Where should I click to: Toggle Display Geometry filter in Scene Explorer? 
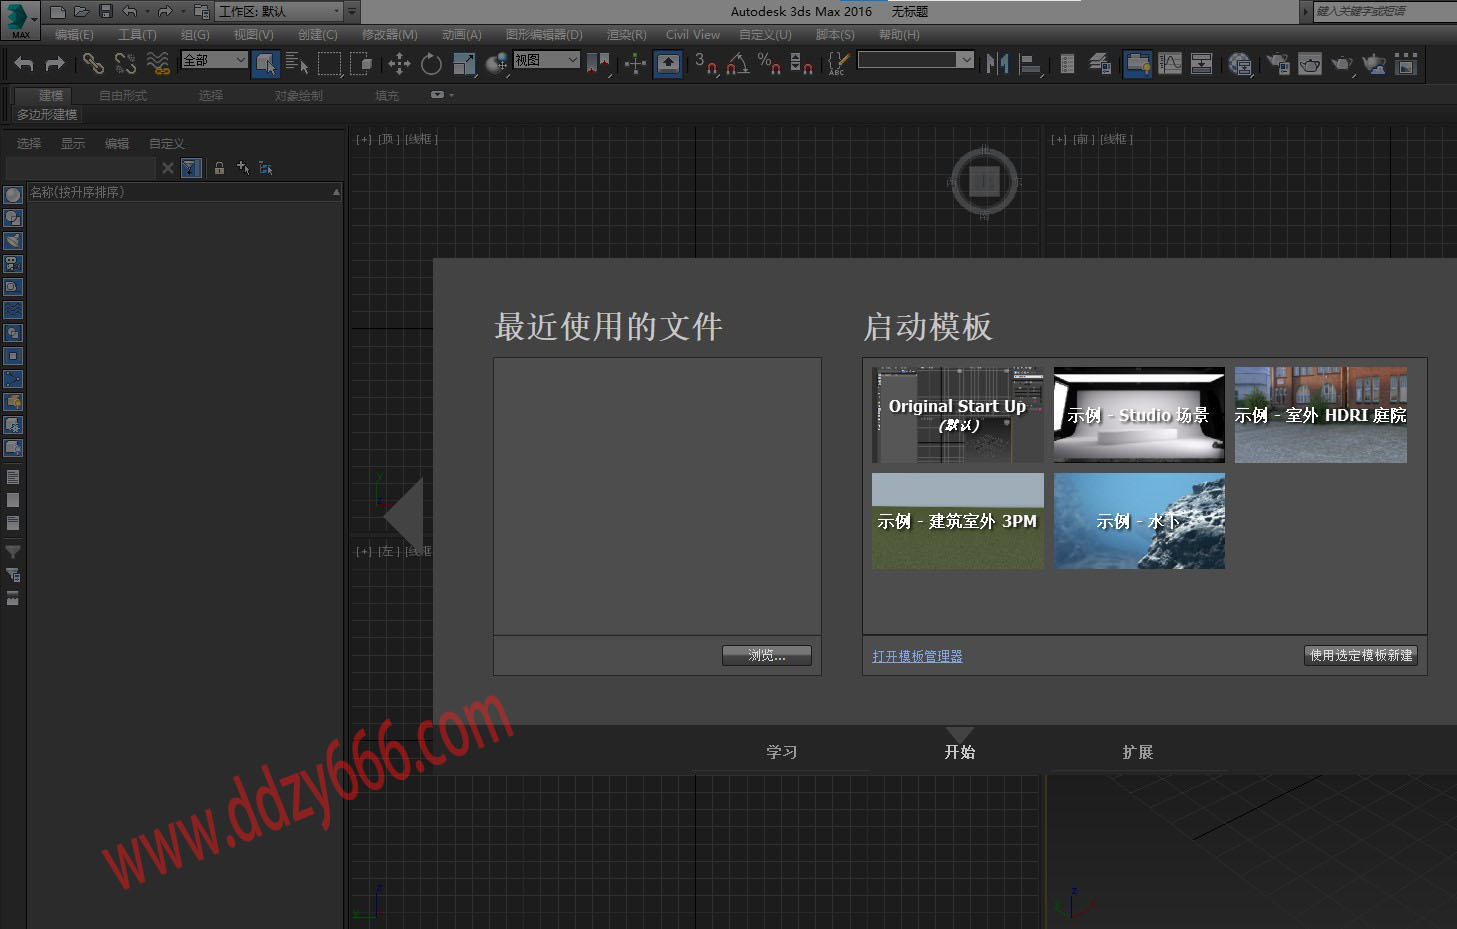click(x=13, y=195)
